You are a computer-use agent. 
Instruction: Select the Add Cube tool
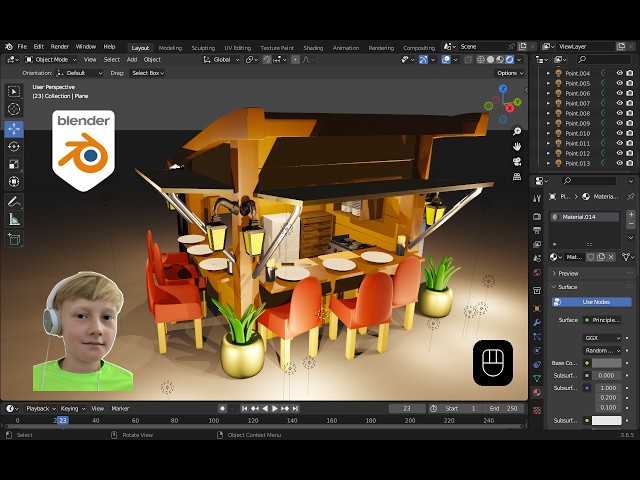[14, 239]
